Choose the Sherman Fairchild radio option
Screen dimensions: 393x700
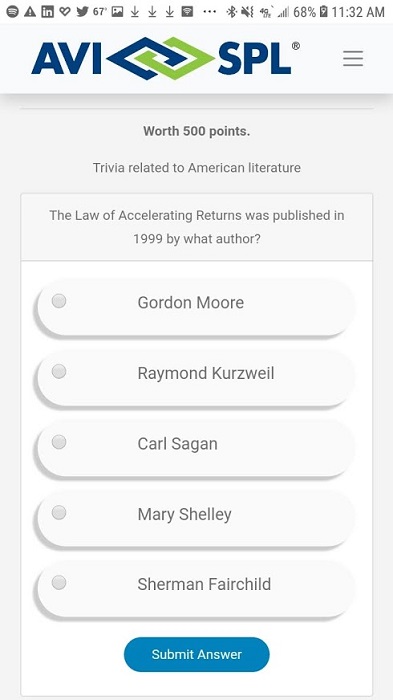pos(59,583)
